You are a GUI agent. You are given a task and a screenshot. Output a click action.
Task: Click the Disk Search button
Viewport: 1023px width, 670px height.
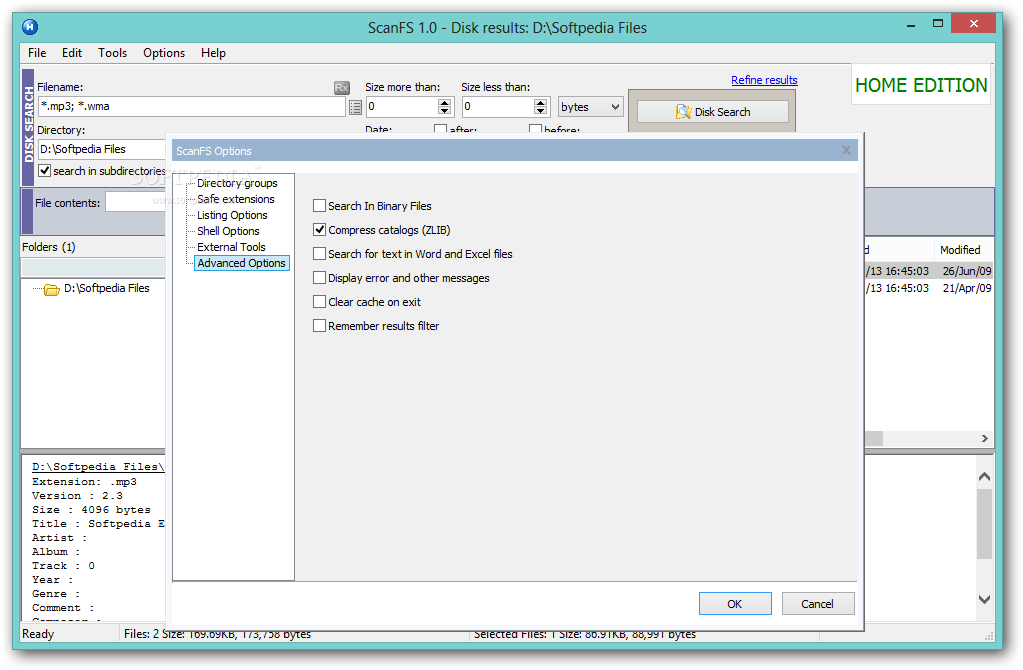point(712,112)
